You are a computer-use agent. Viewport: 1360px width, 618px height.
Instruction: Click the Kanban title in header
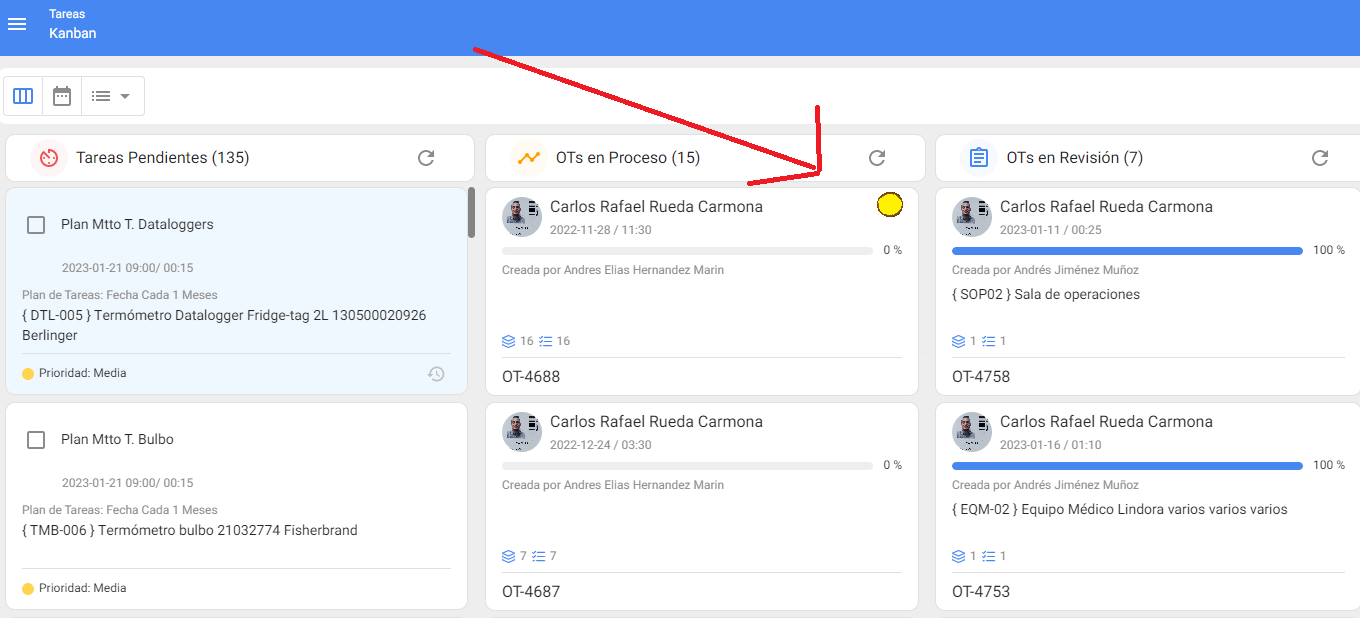73,33
